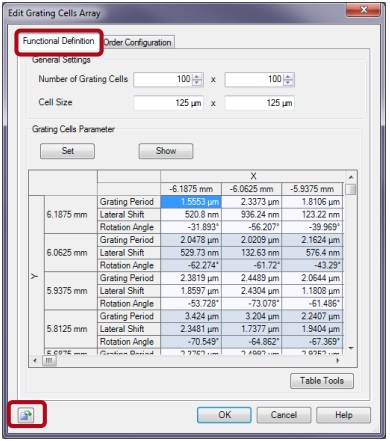Open Help for this dialog
Viewport: 390px width, 441px height.
(343, 415)
